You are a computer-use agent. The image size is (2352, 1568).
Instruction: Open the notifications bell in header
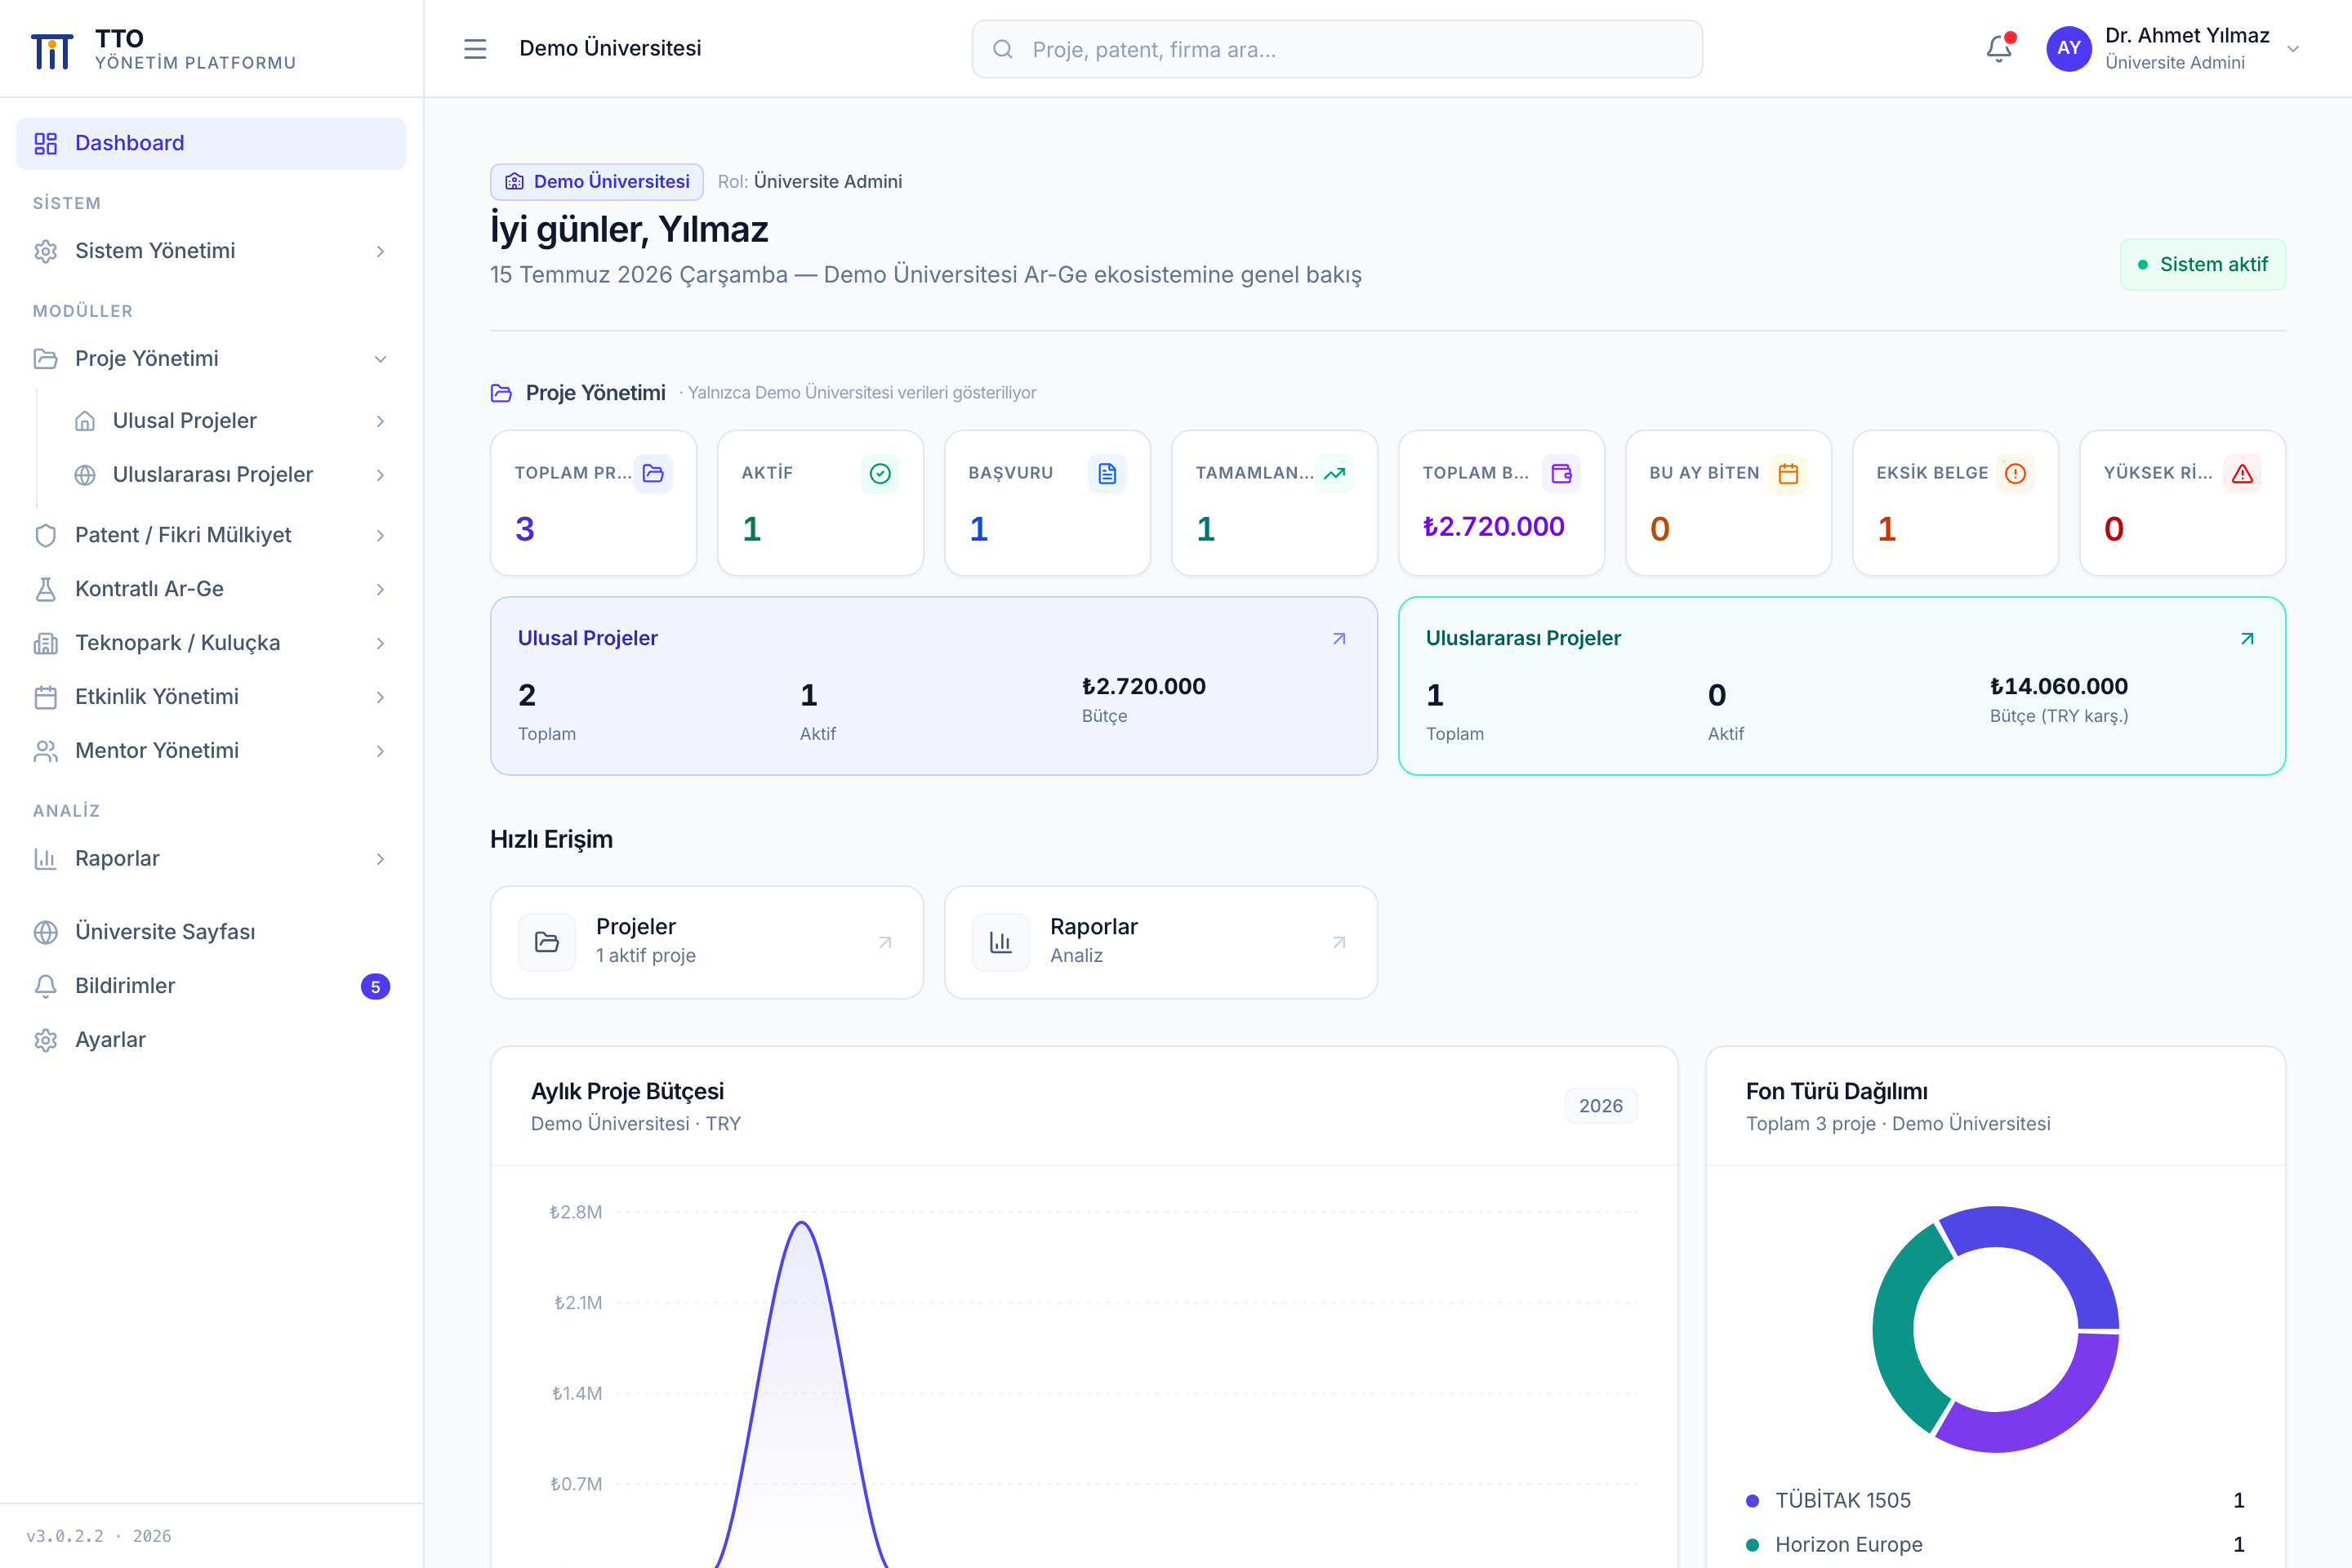click(x=1998, y=48)
